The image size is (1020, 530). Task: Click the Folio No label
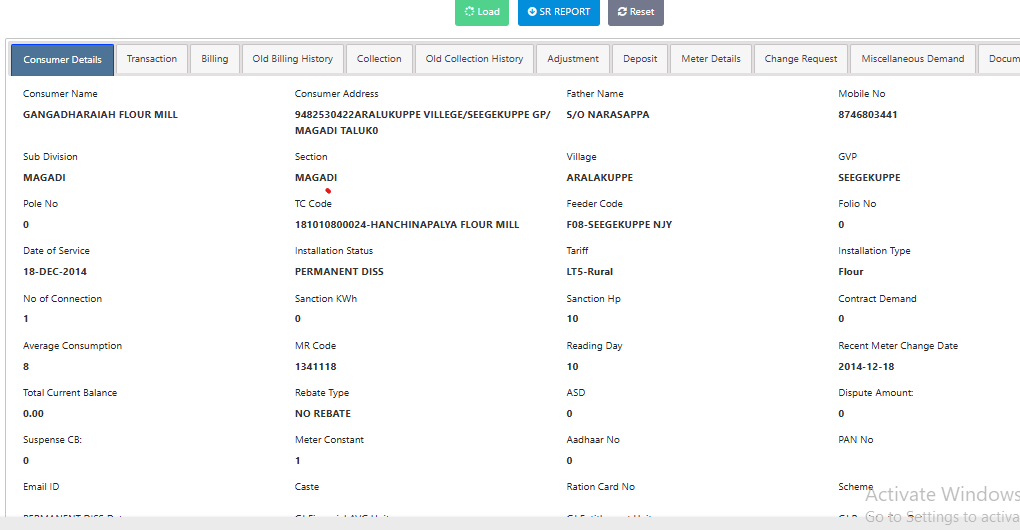coord(857,204)
